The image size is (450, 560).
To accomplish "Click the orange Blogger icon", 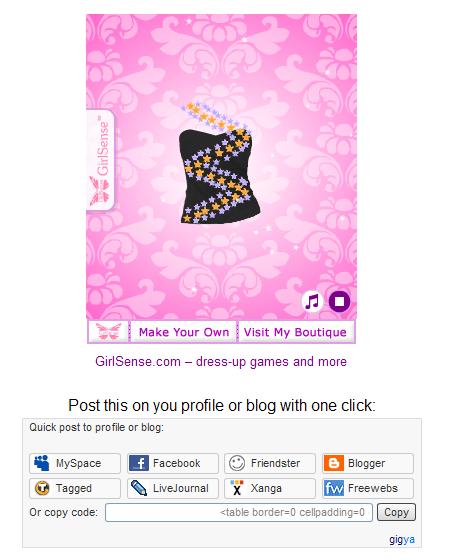I will pyautogui.click(x=334, y=463).
